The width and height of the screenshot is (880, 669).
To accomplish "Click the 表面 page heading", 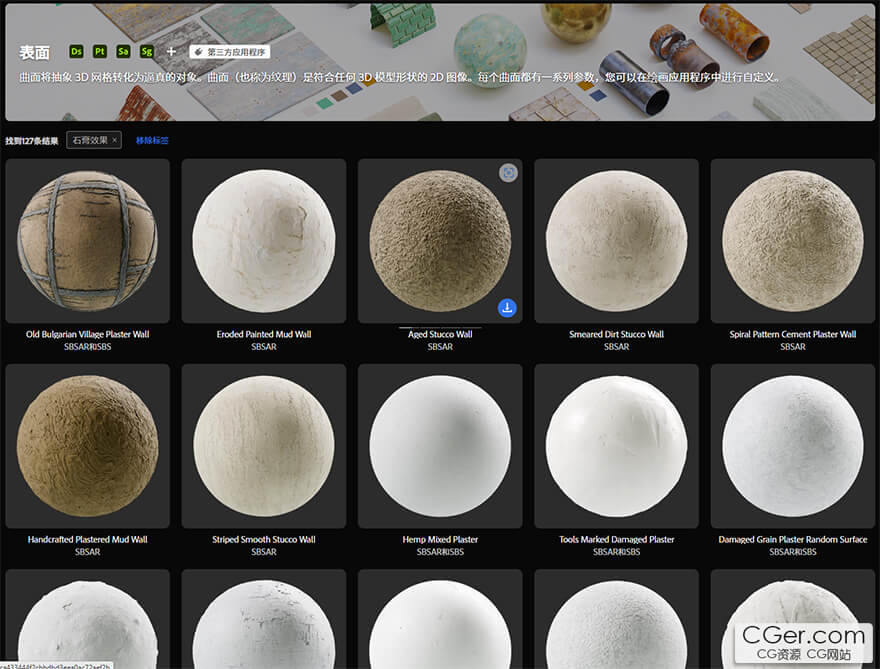I will pyautogui.click(x=34, y=53).
